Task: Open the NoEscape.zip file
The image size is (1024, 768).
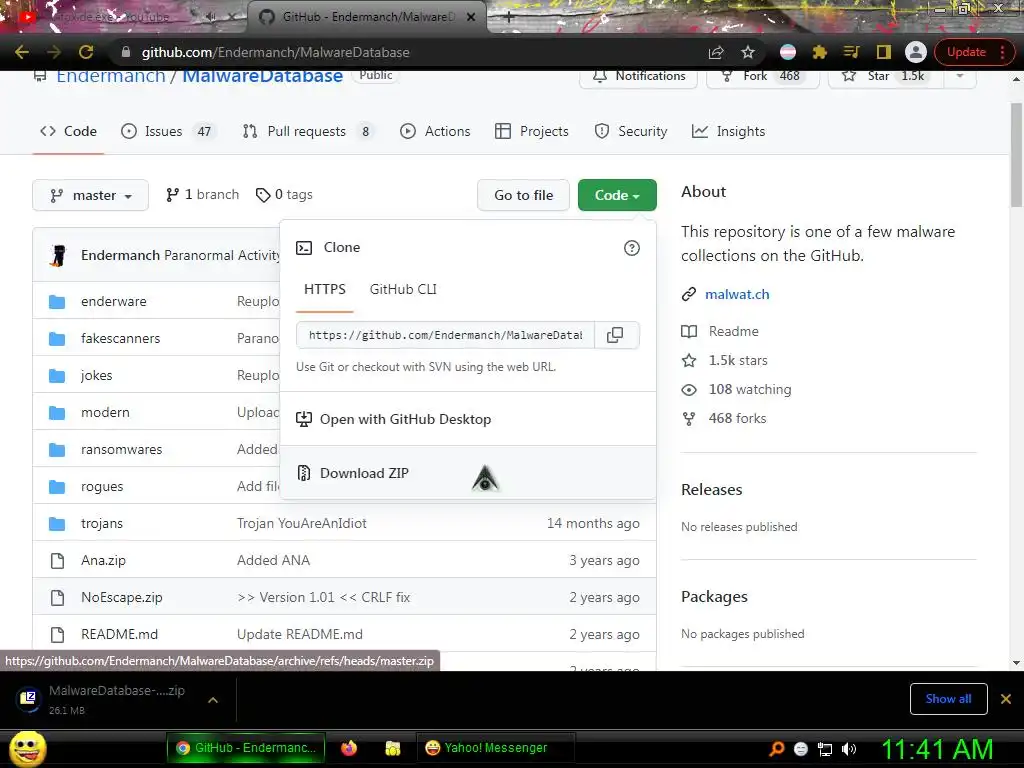Action: coord(121,597)
